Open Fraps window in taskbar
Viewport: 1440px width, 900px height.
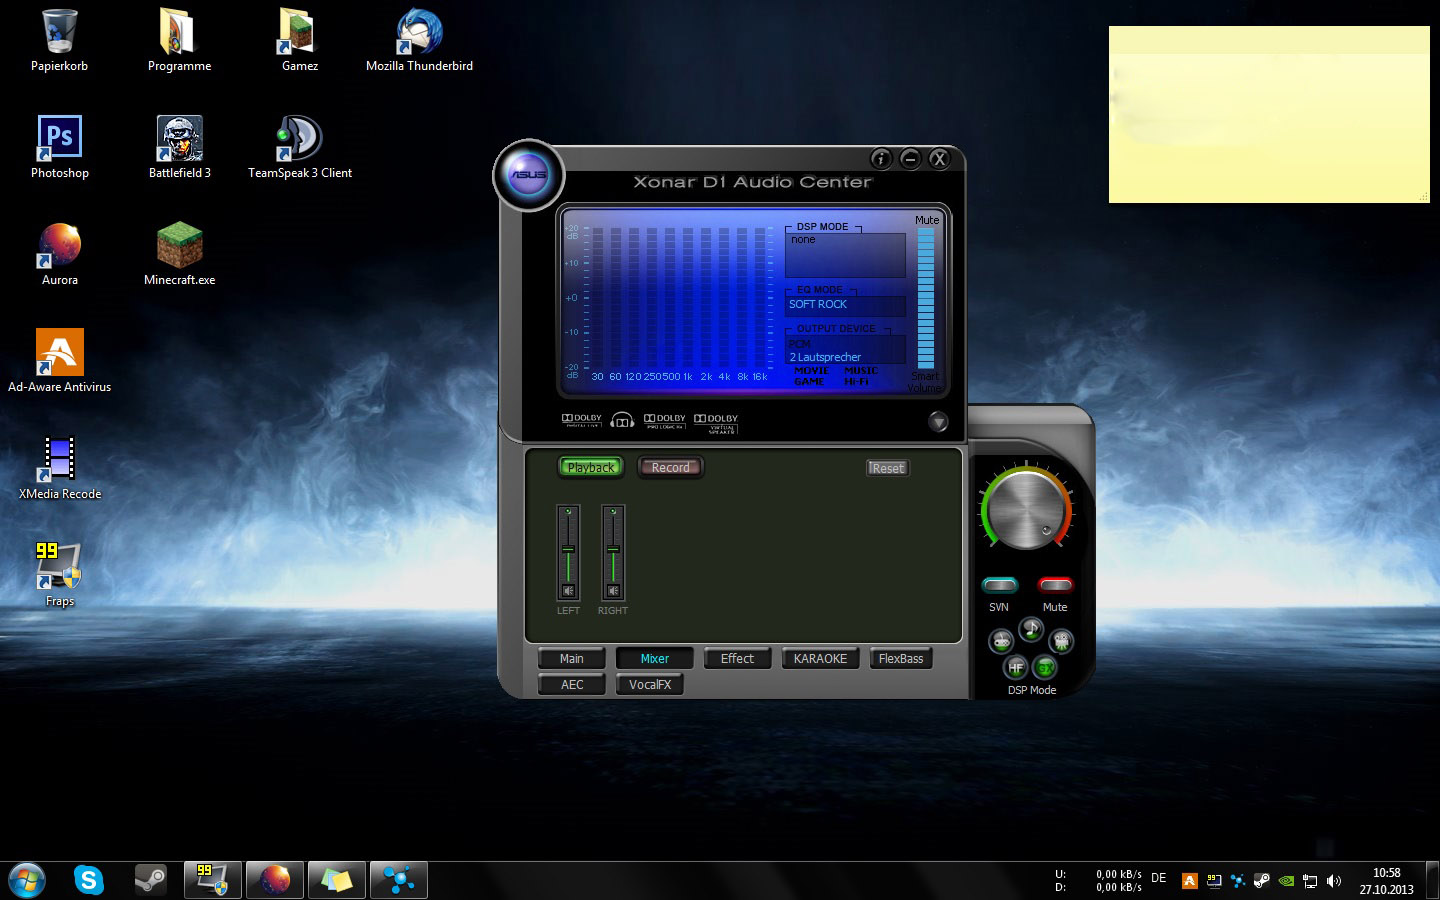212,880
